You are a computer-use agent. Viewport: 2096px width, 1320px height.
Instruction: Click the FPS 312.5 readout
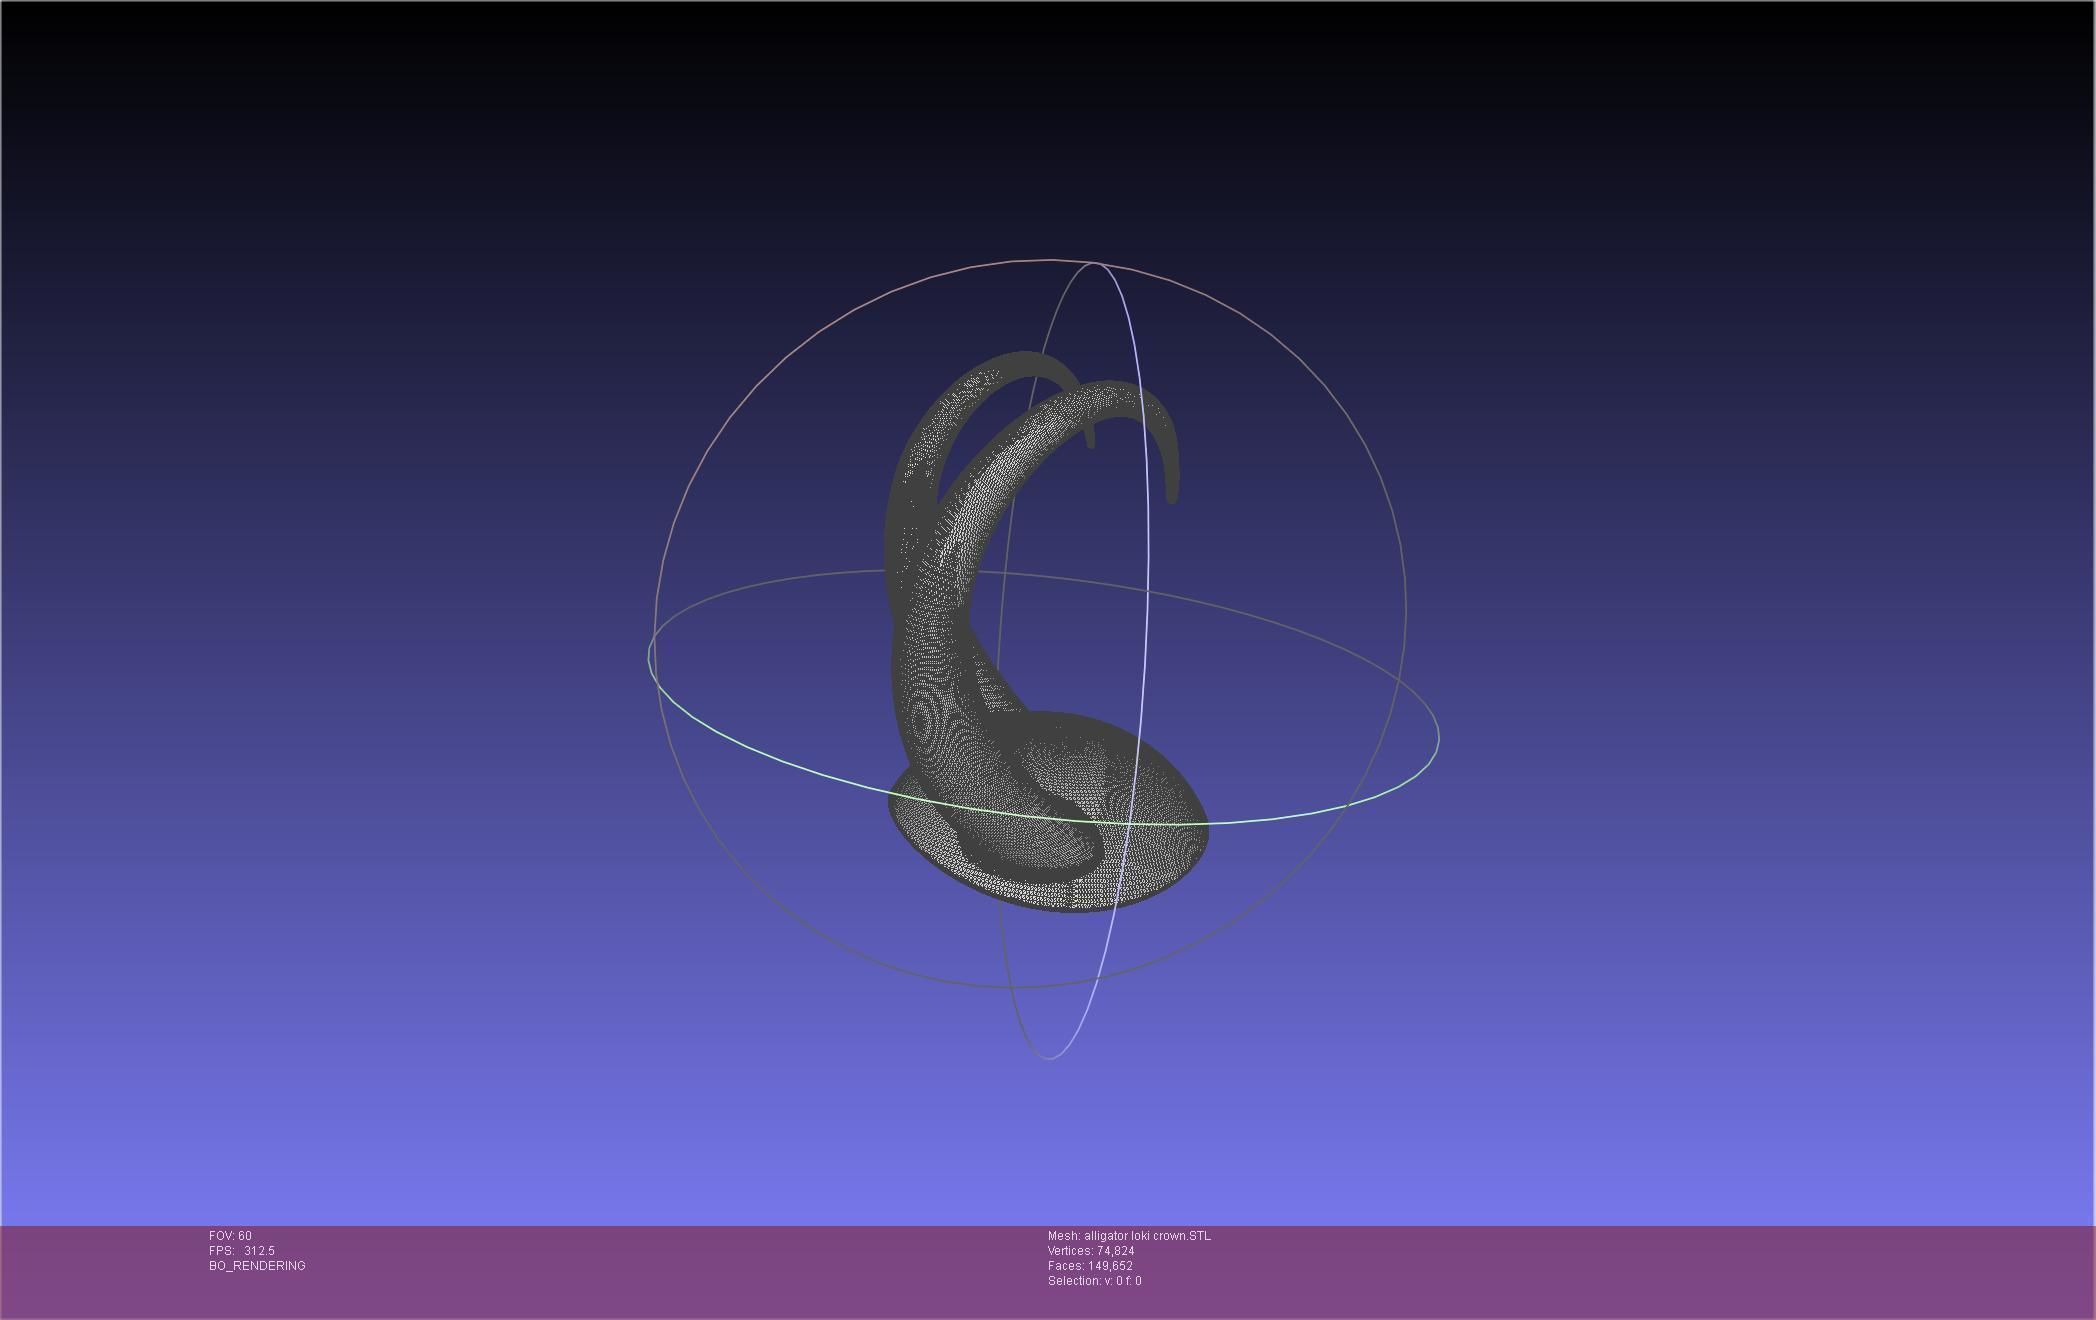pyautogui.click(x=242, y=1251)
